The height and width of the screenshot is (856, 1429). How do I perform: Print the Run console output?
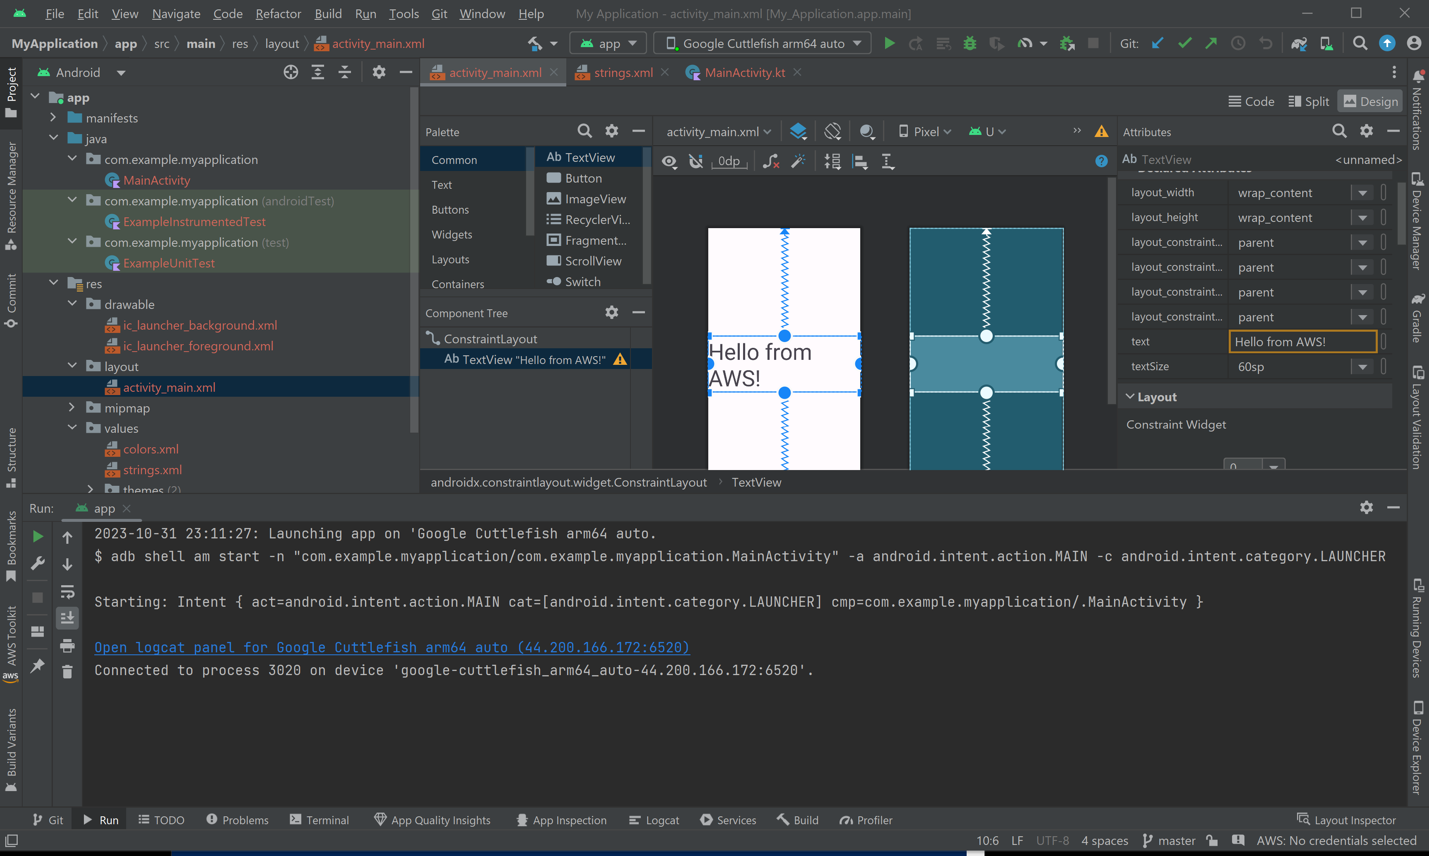point(67,646)
